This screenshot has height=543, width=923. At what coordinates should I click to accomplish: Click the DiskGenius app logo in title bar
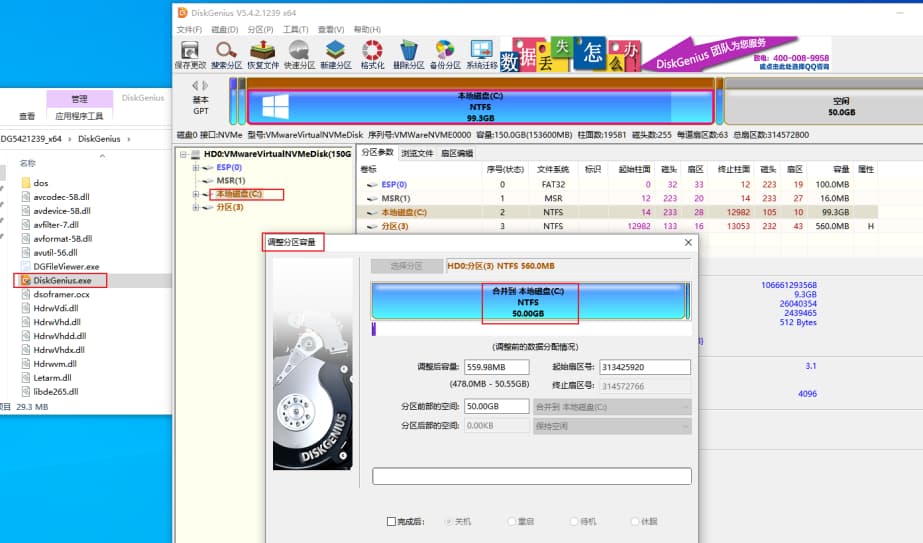pyautogui.click(x=182, y=12)
